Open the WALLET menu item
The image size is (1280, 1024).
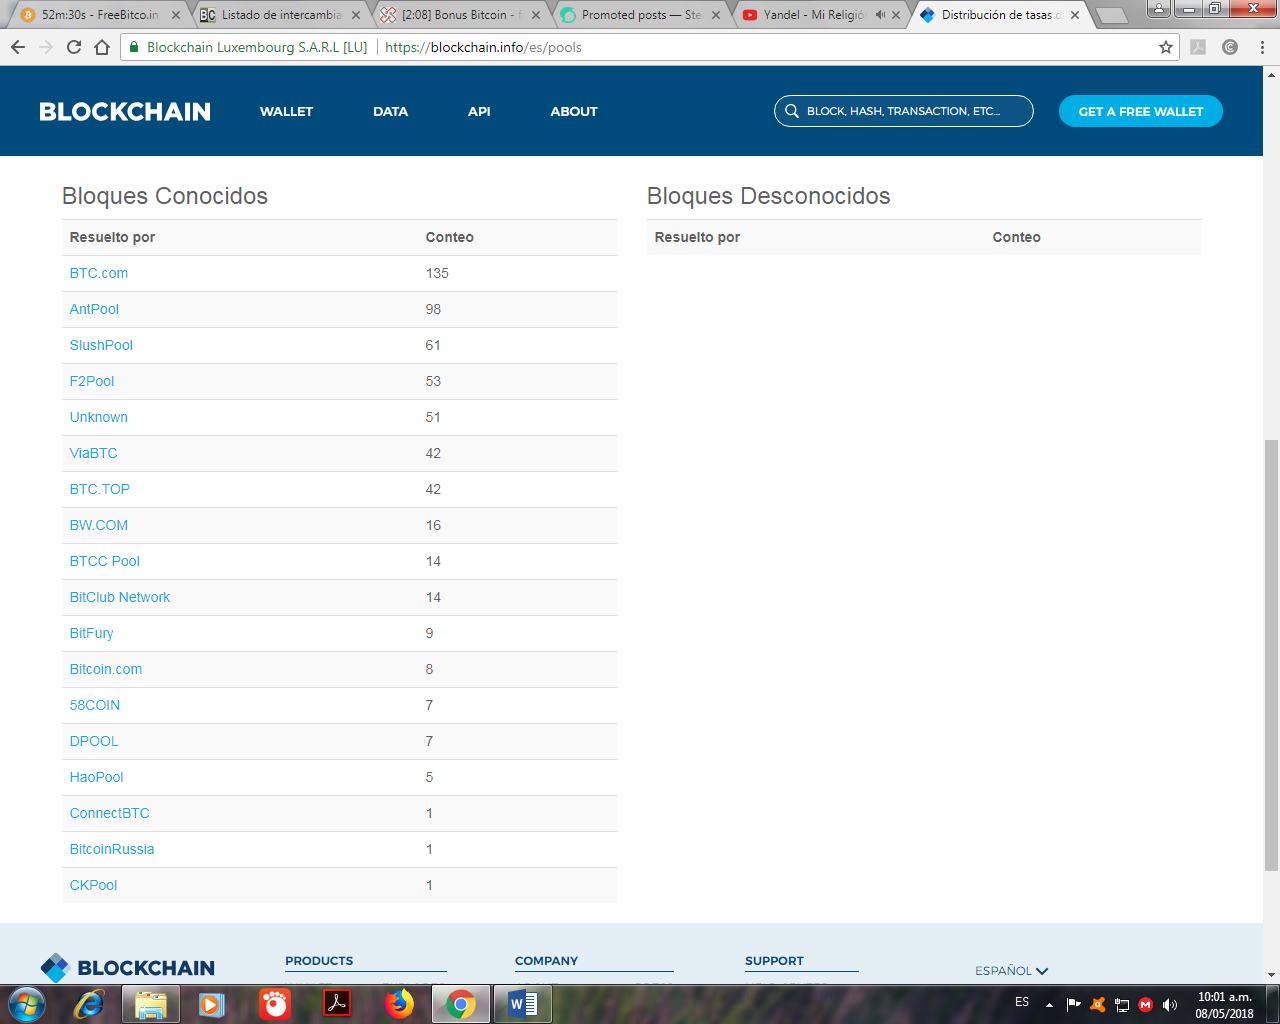[x=286, y=111]
